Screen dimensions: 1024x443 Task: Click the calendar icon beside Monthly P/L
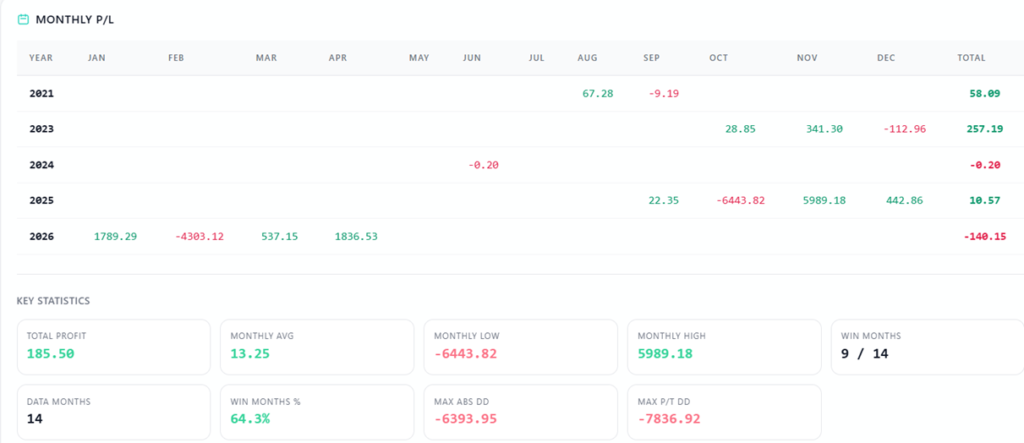pos(23,19)
